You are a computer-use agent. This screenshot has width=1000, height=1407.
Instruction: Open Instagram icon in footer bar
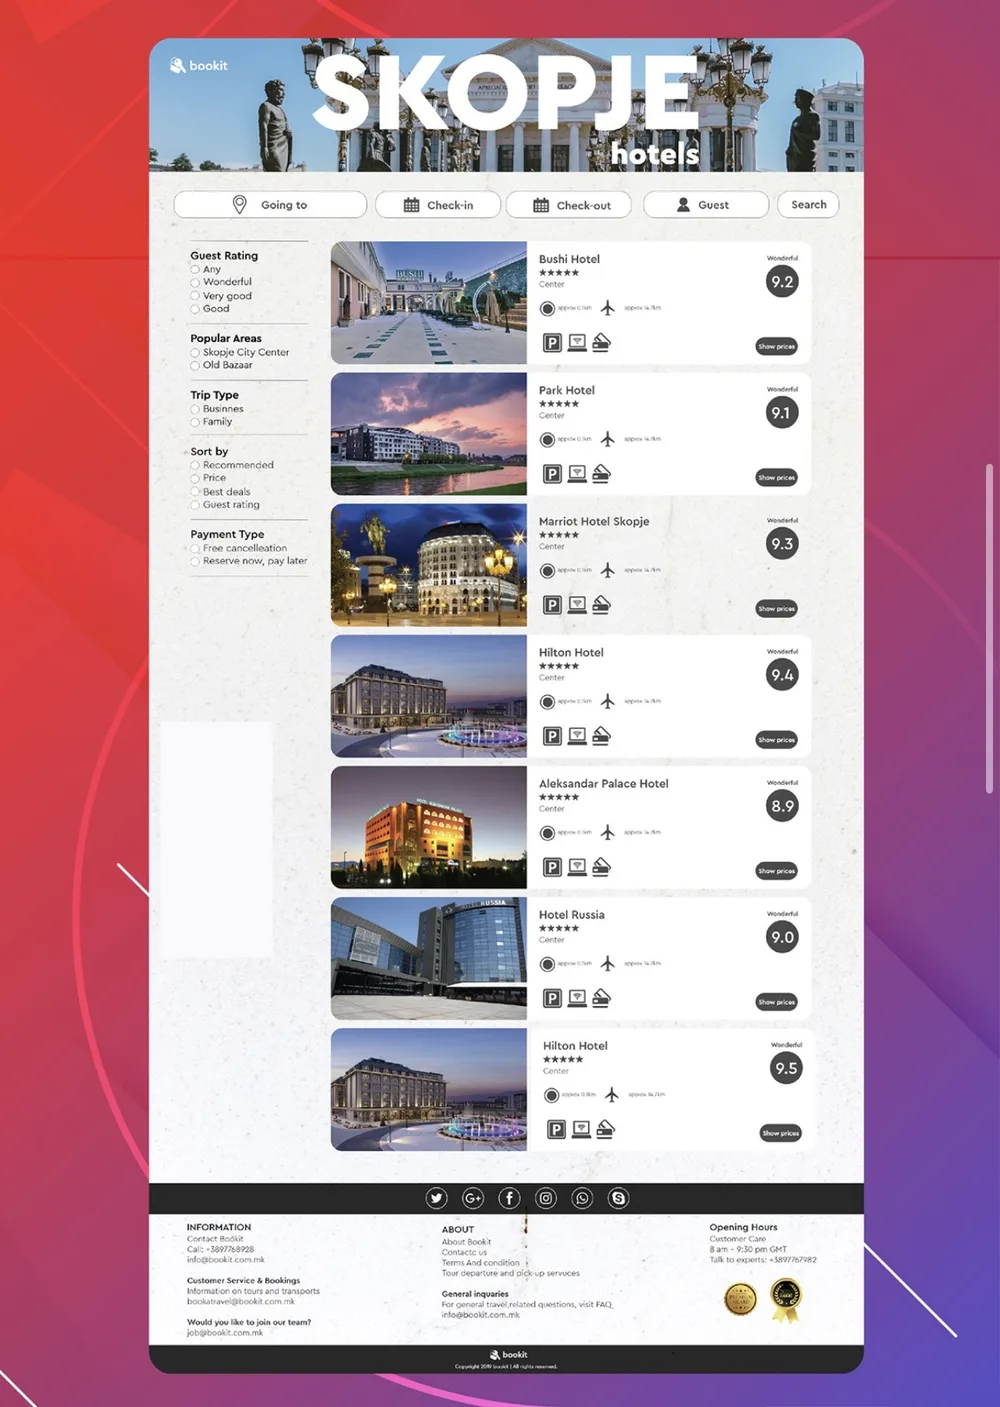546,1198
